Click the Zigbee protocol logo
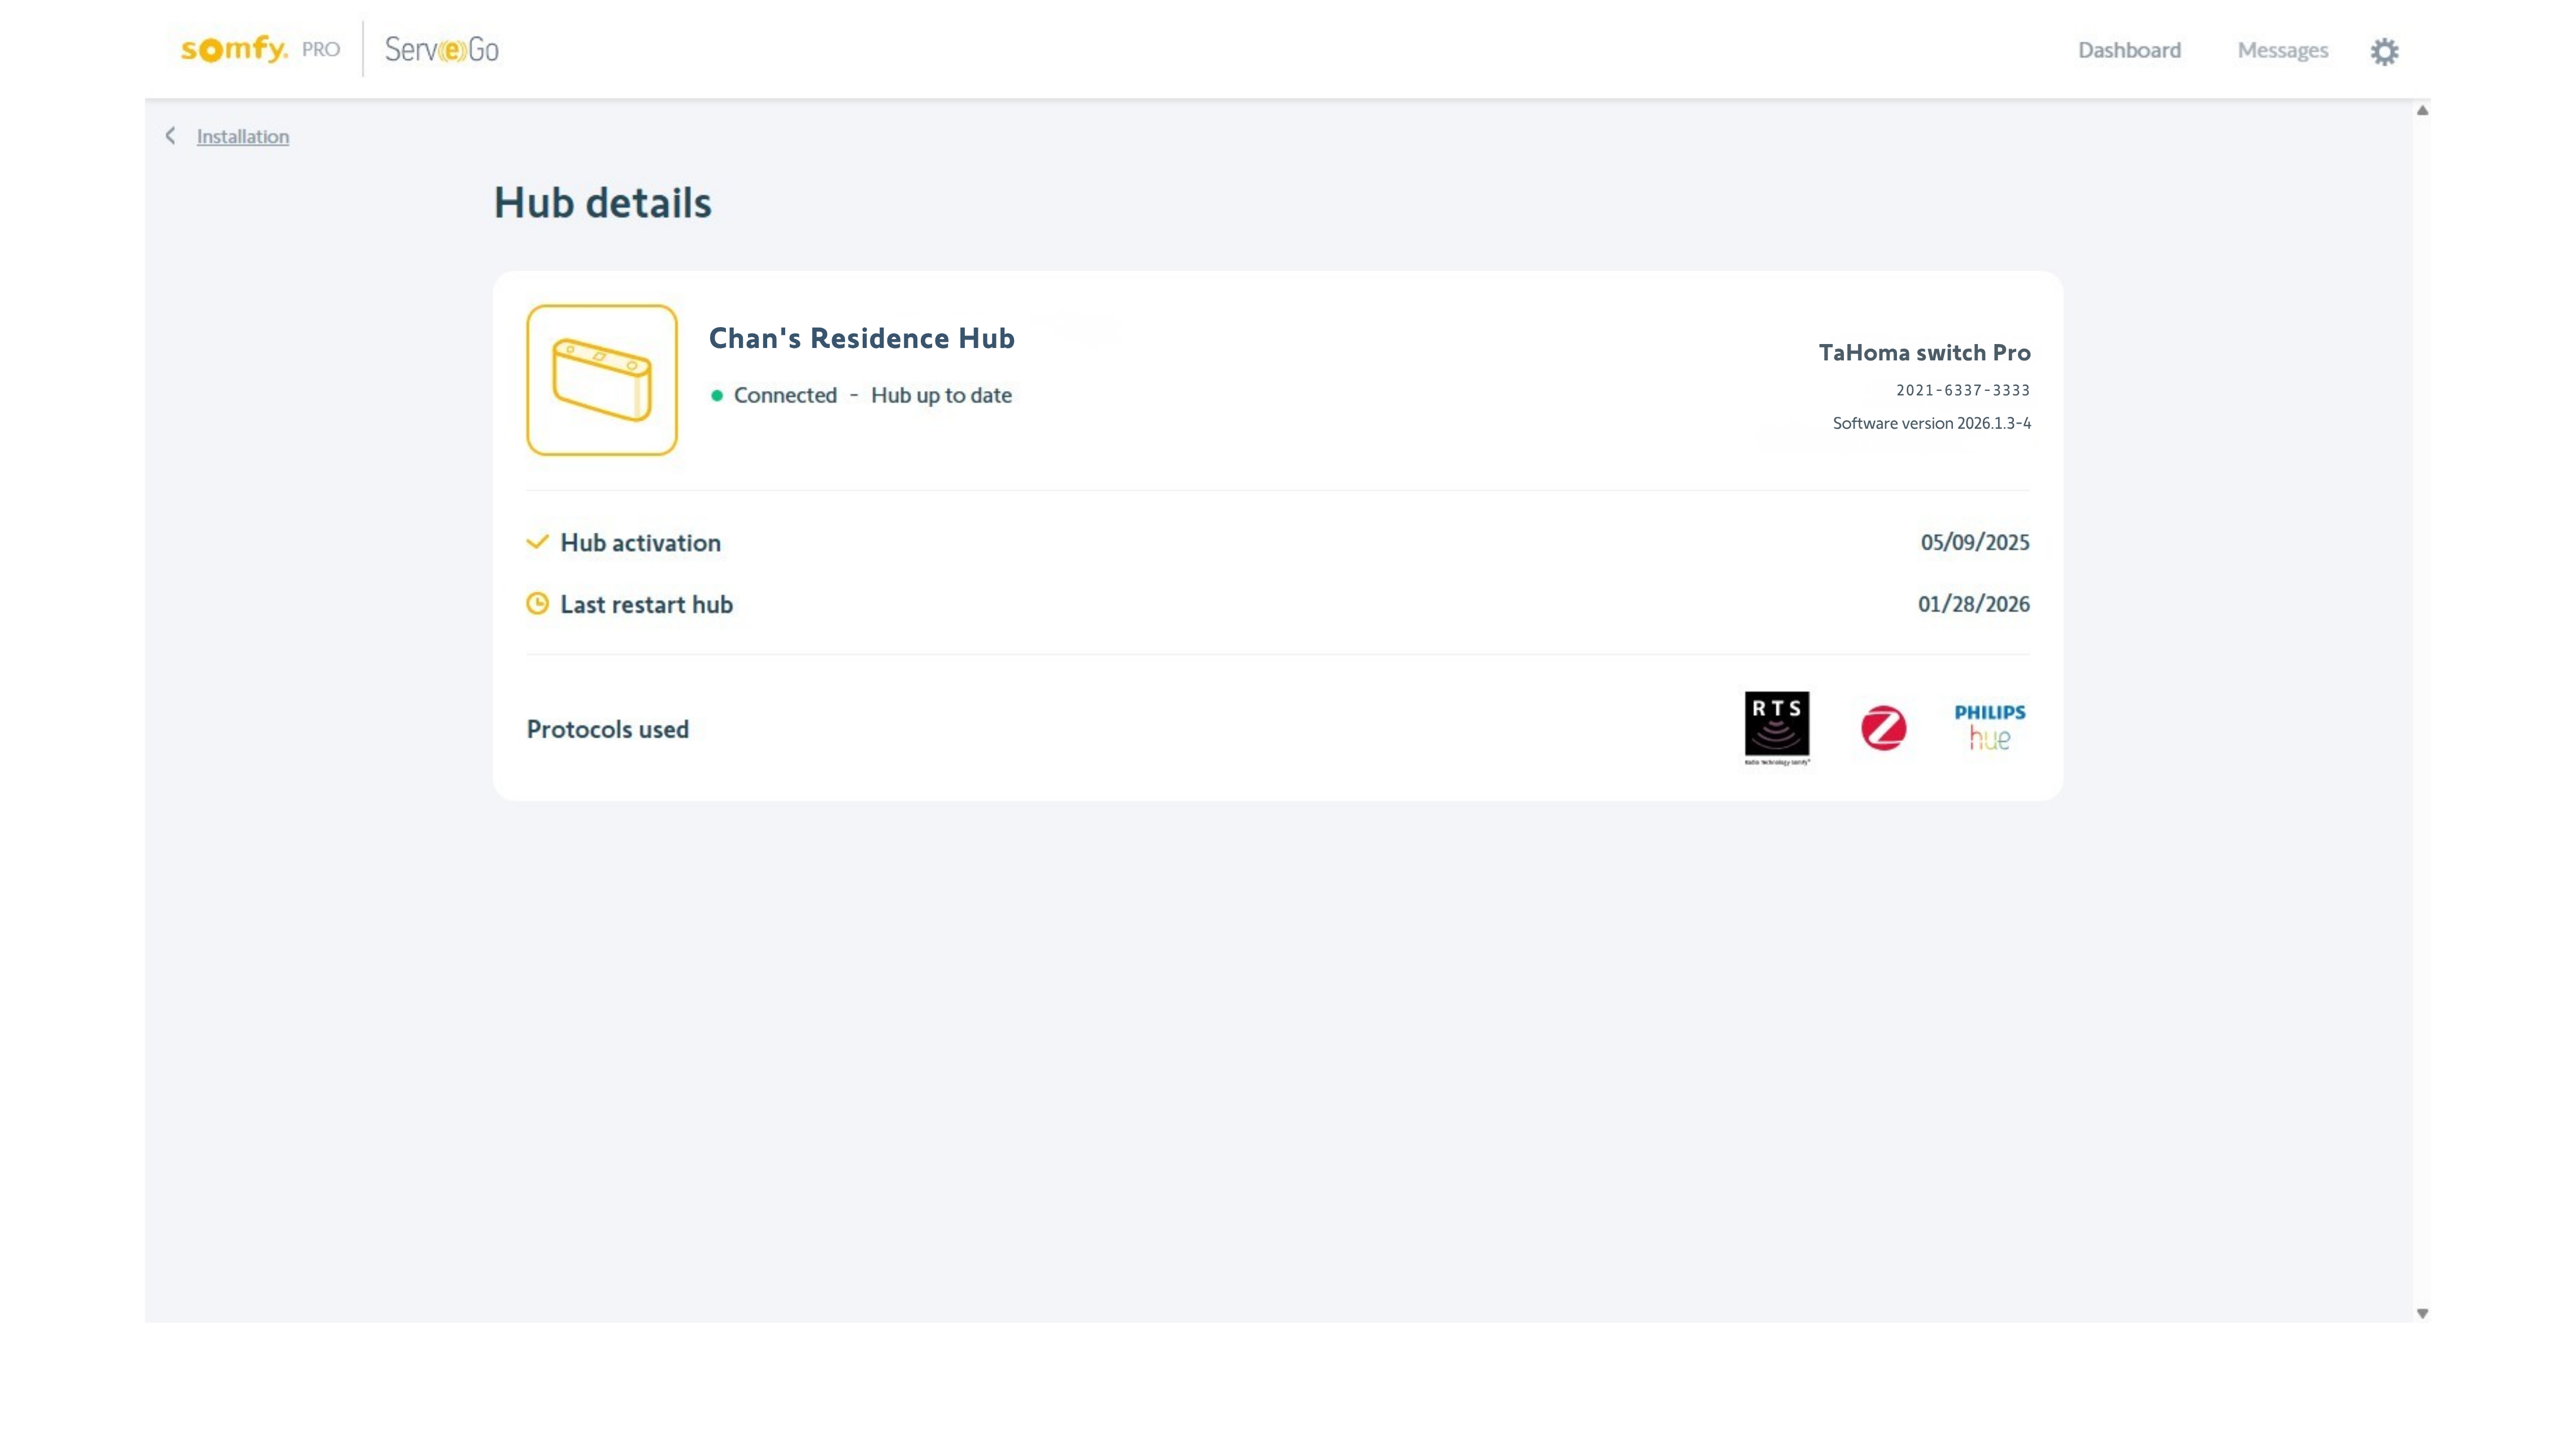 [1883, 728]
